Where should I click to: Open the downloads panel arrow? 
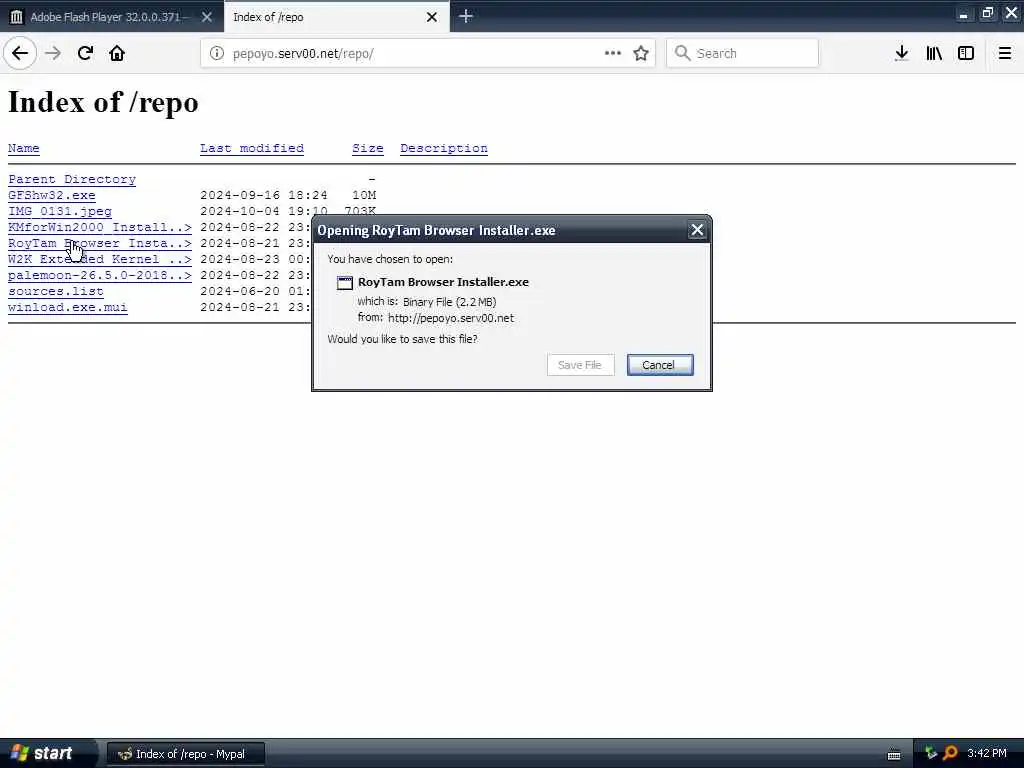[901, 53]
